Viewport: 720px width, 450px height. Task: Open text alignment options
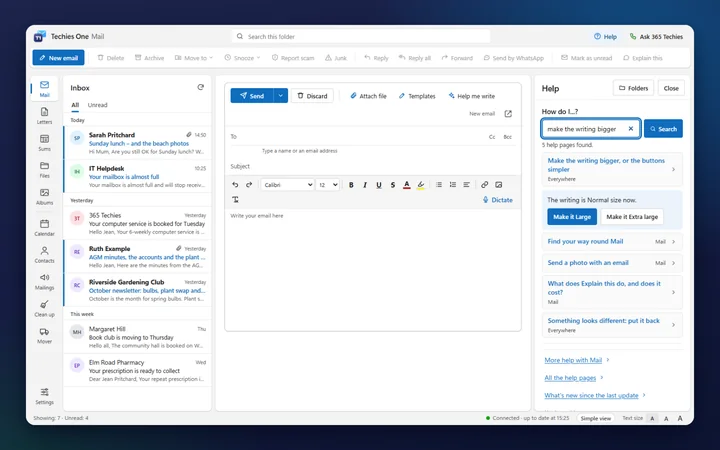(467, 185)
